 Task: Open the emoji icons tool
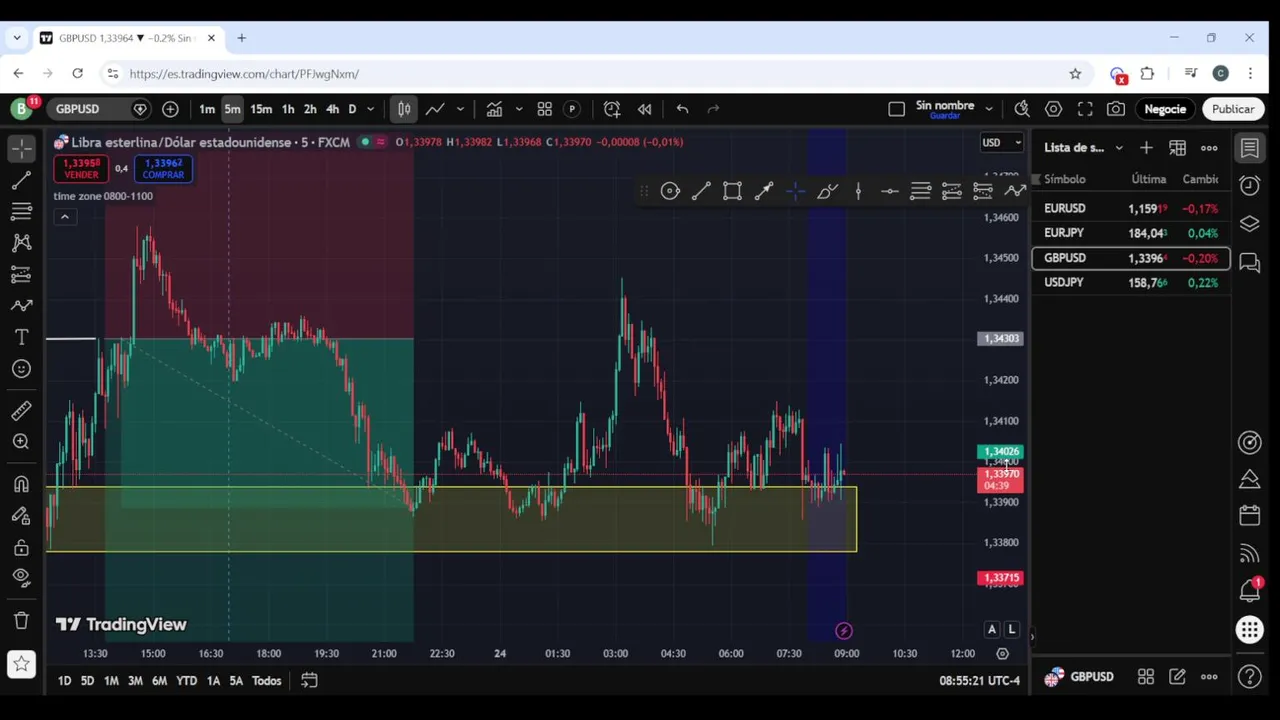(21, 369)
